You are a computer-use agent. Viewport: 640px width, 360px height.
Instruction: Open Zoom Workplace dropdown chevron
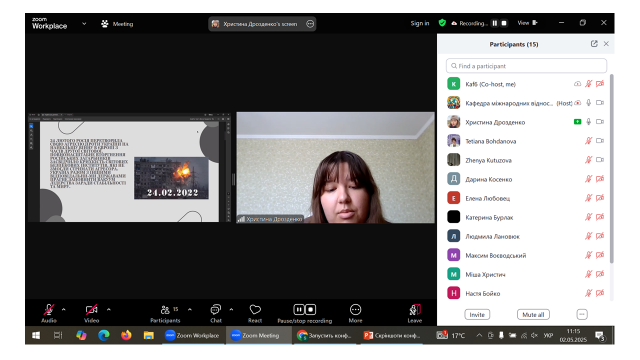(x=84, y=24)
